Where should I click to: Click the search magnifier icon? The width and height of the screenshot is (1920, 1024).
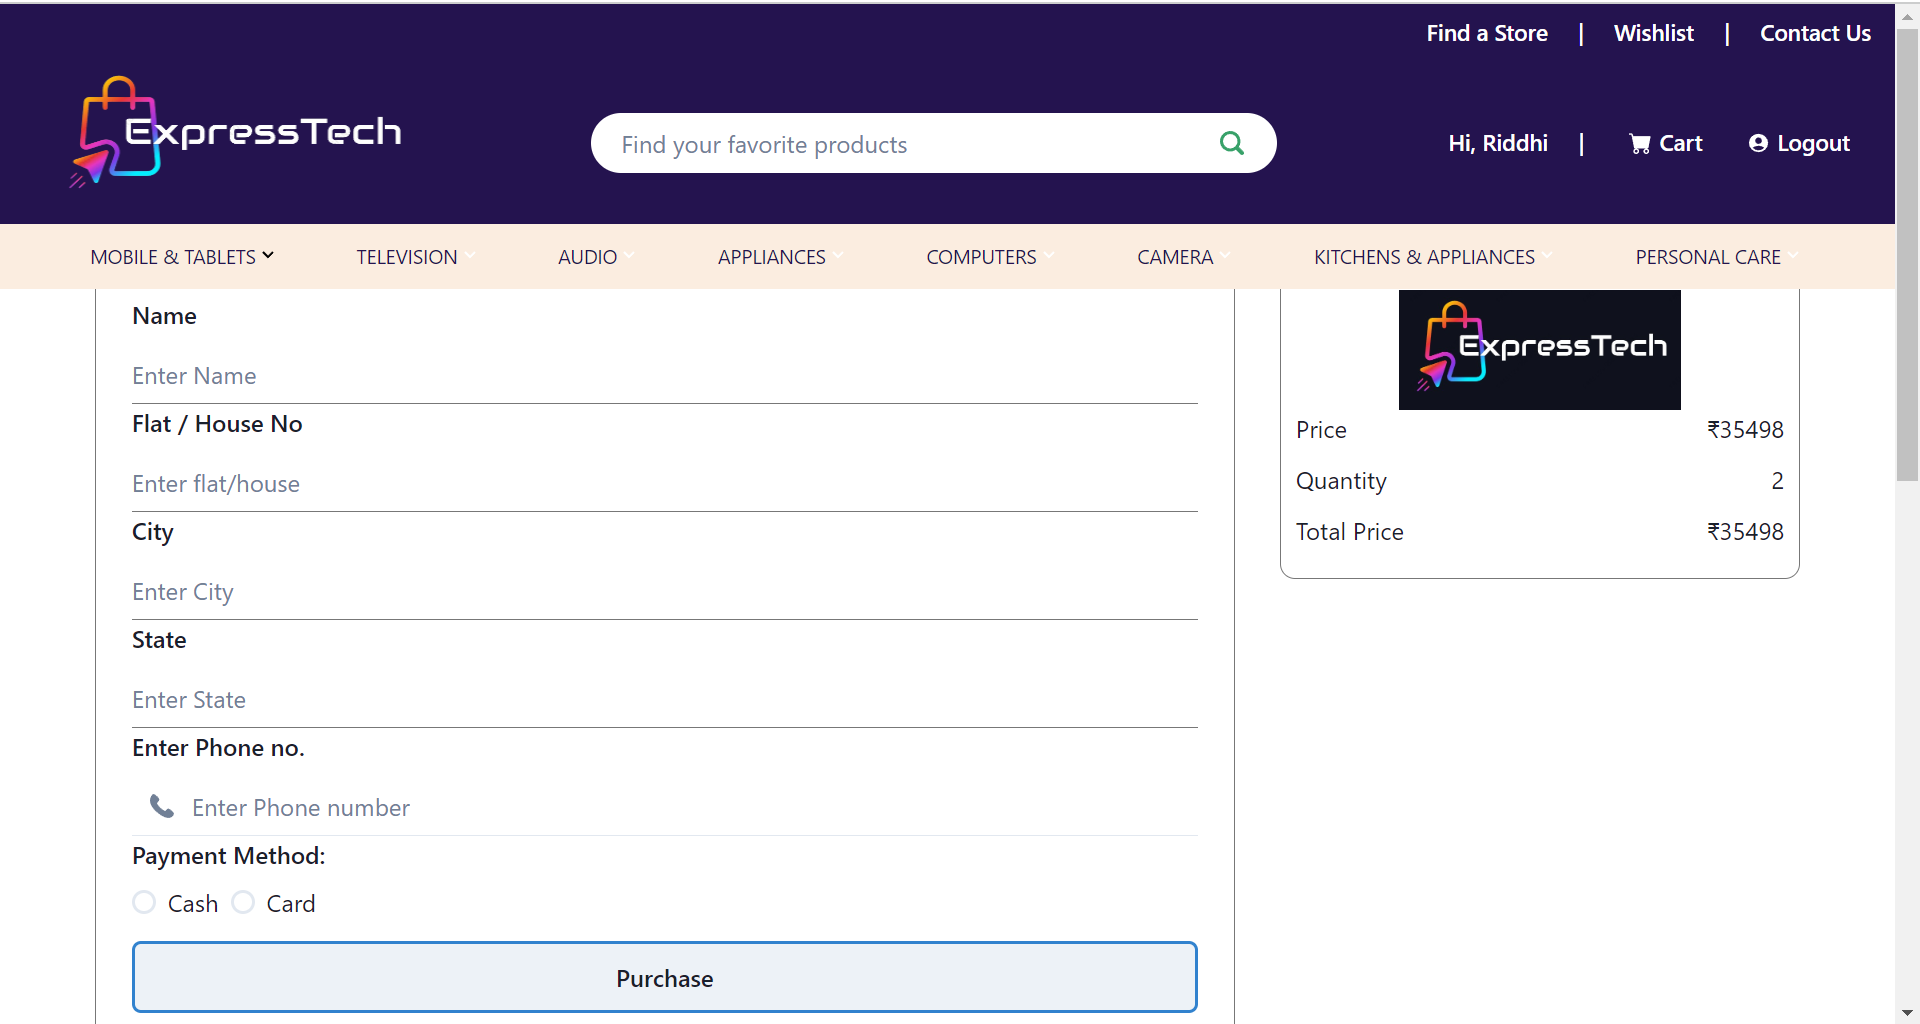1231,143
